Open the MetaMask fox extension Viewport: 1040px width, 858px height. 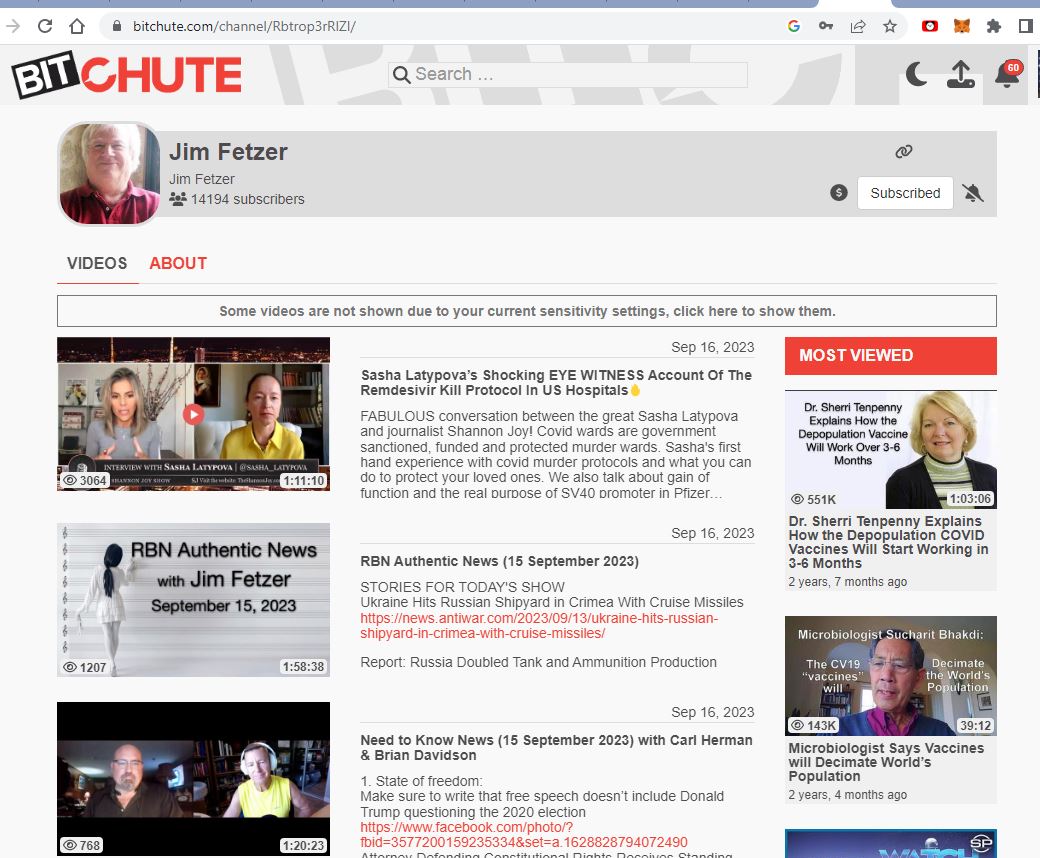[x=962, y=27]
